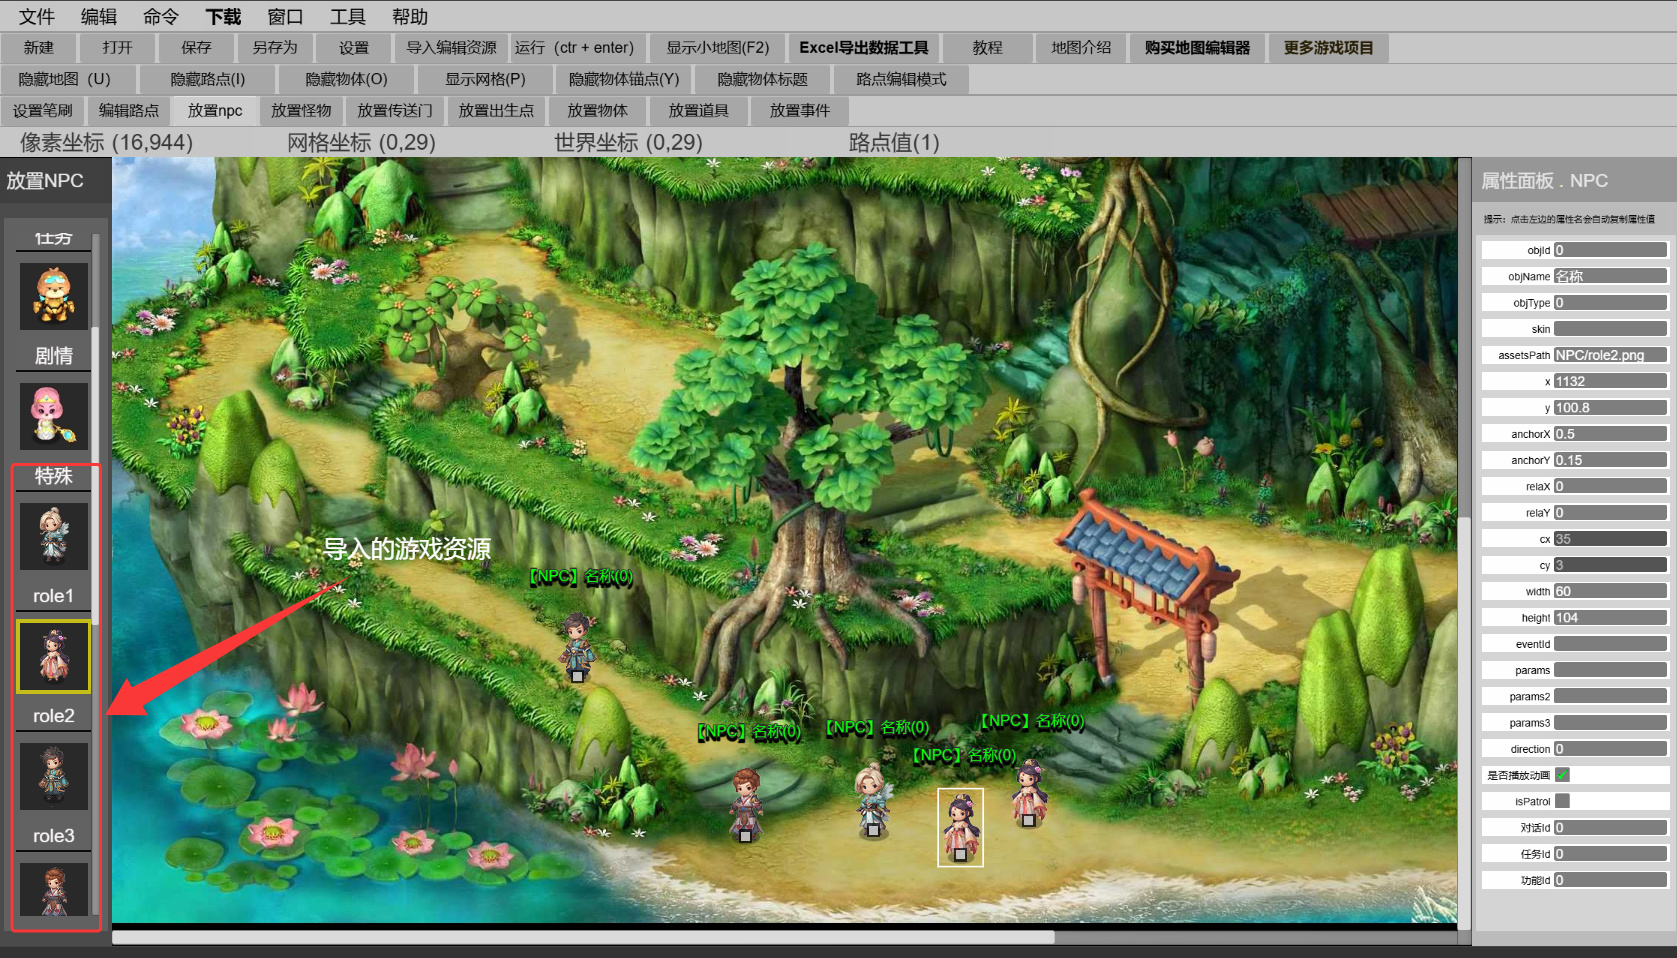Open the 文件 menu
This screenshot has width=1677, height=958.
37,17
